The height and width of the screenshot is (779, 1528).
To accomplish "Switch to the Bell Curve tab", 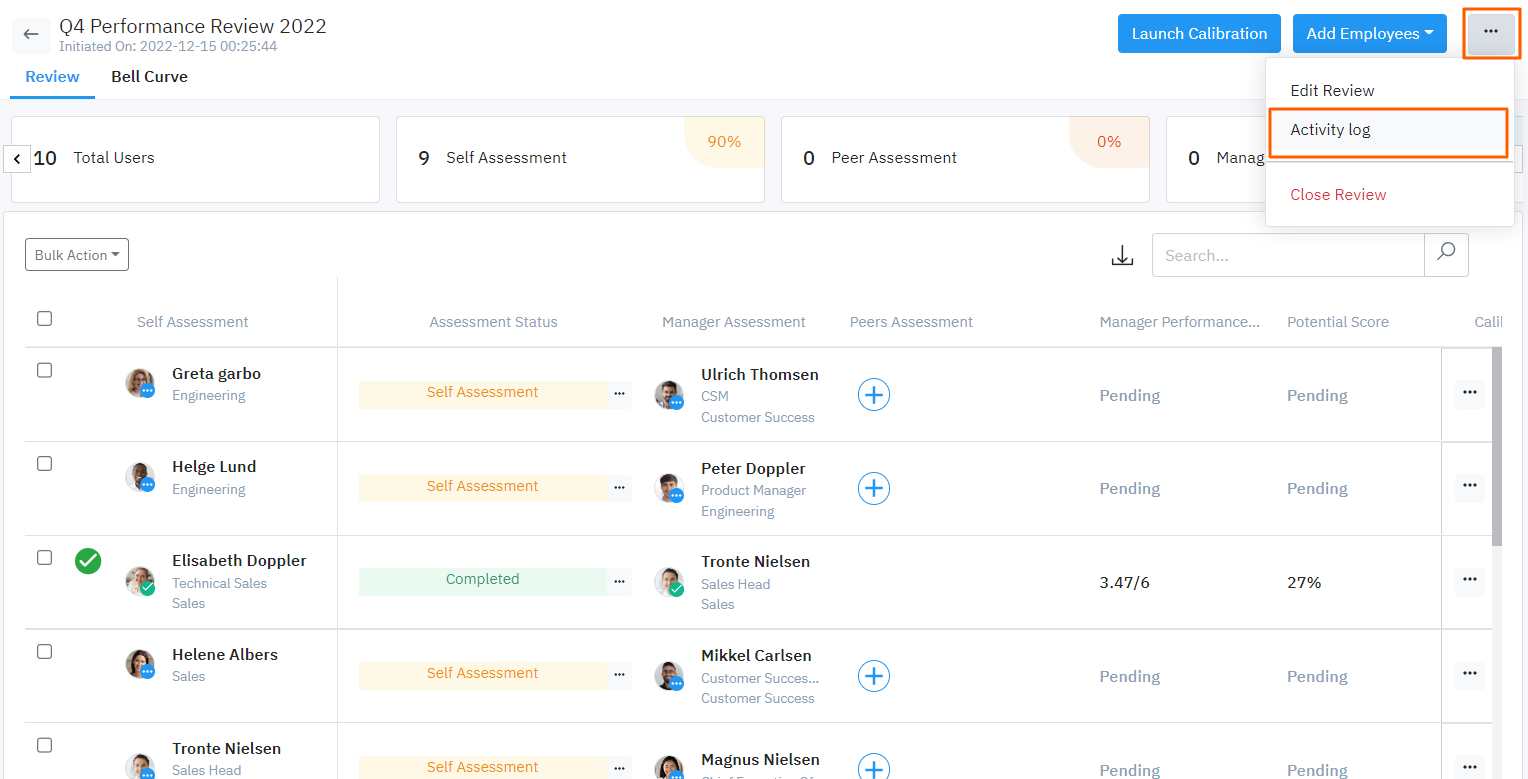I will coord(149,76).
